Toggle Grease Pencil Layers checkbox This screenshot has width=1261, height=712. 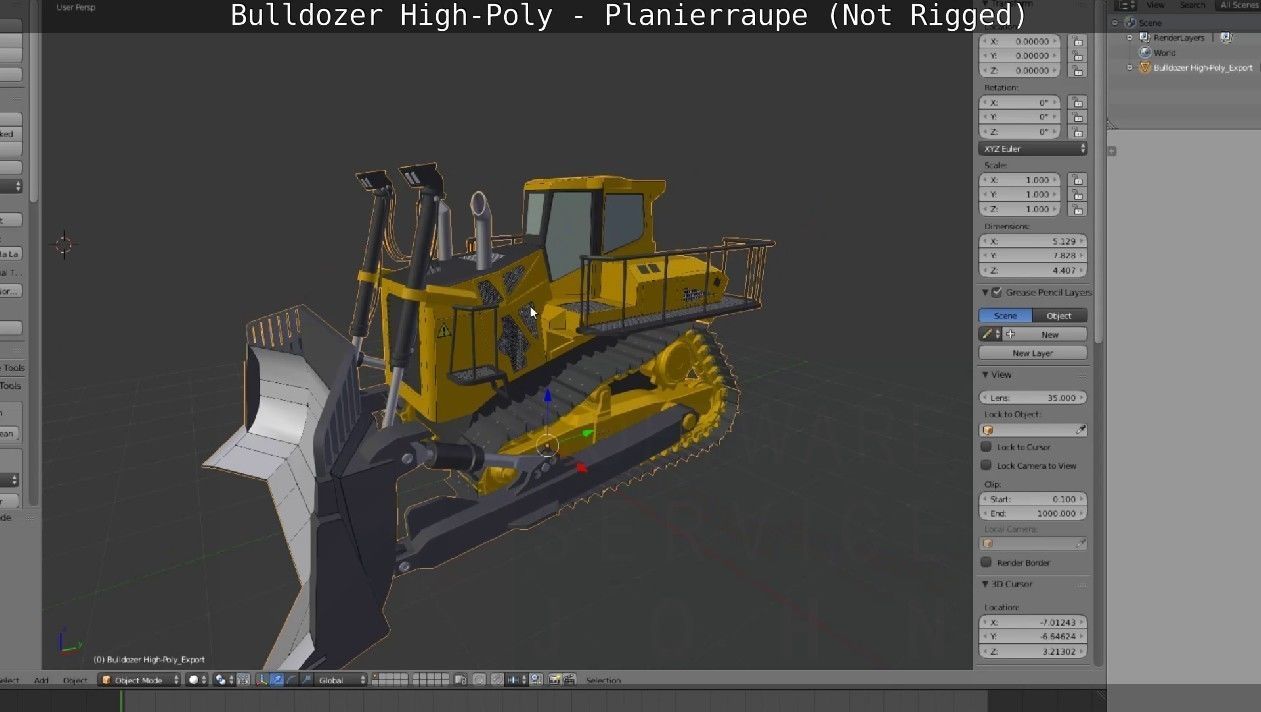coord(996,293)
